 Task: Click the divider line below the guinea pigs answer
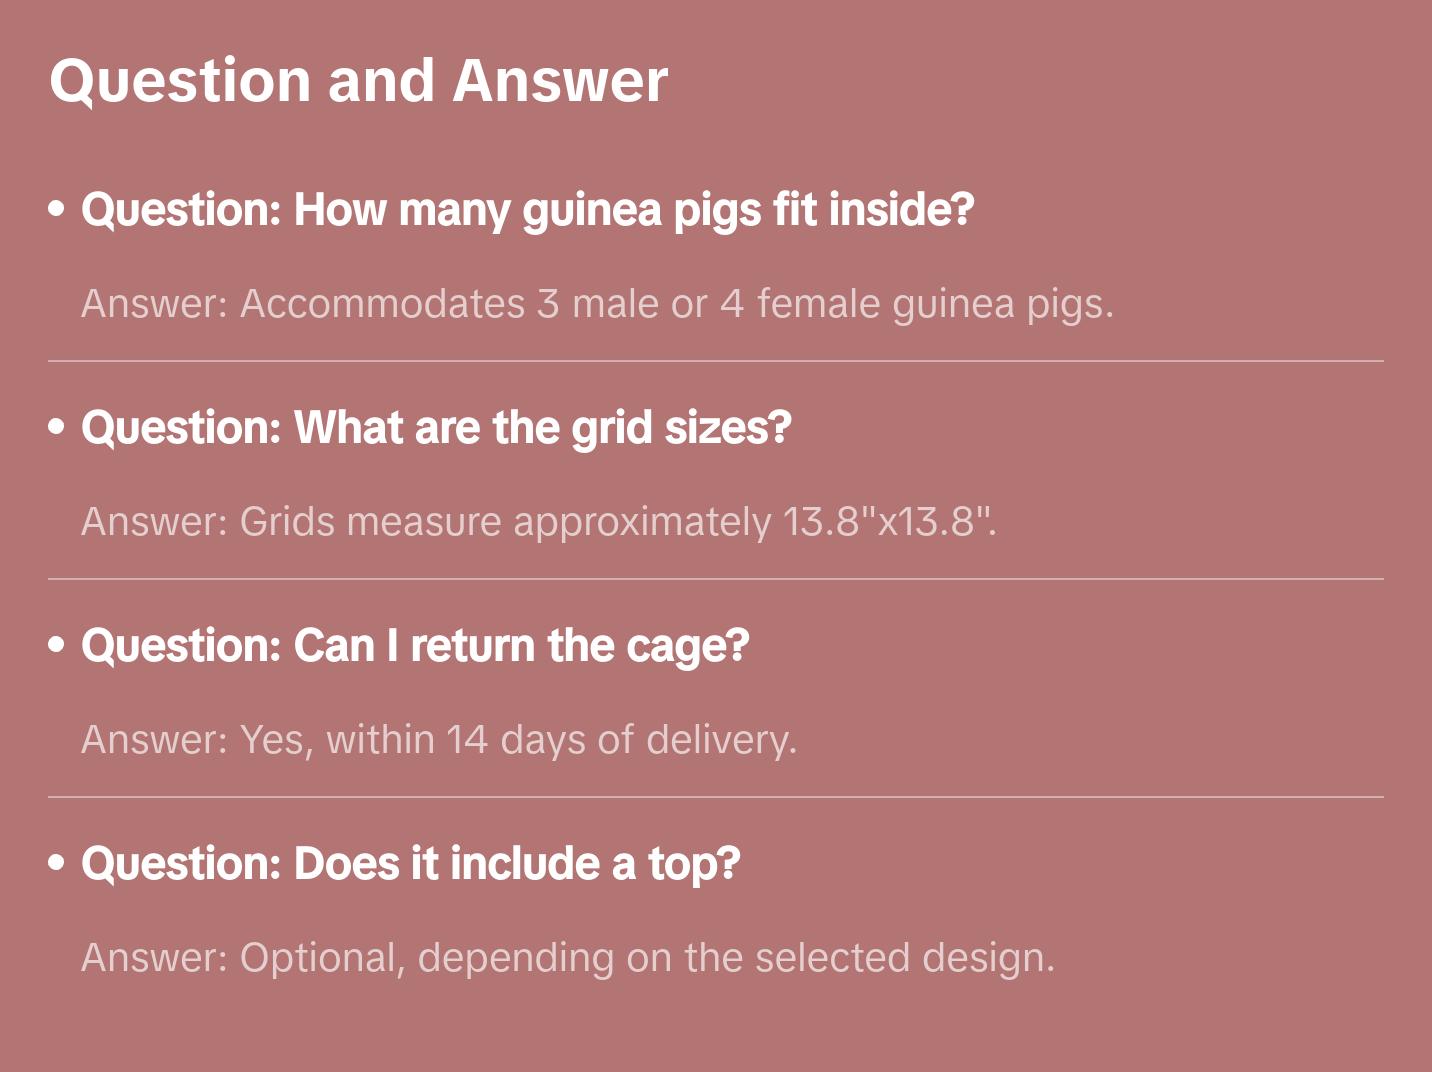coord(716,361)
